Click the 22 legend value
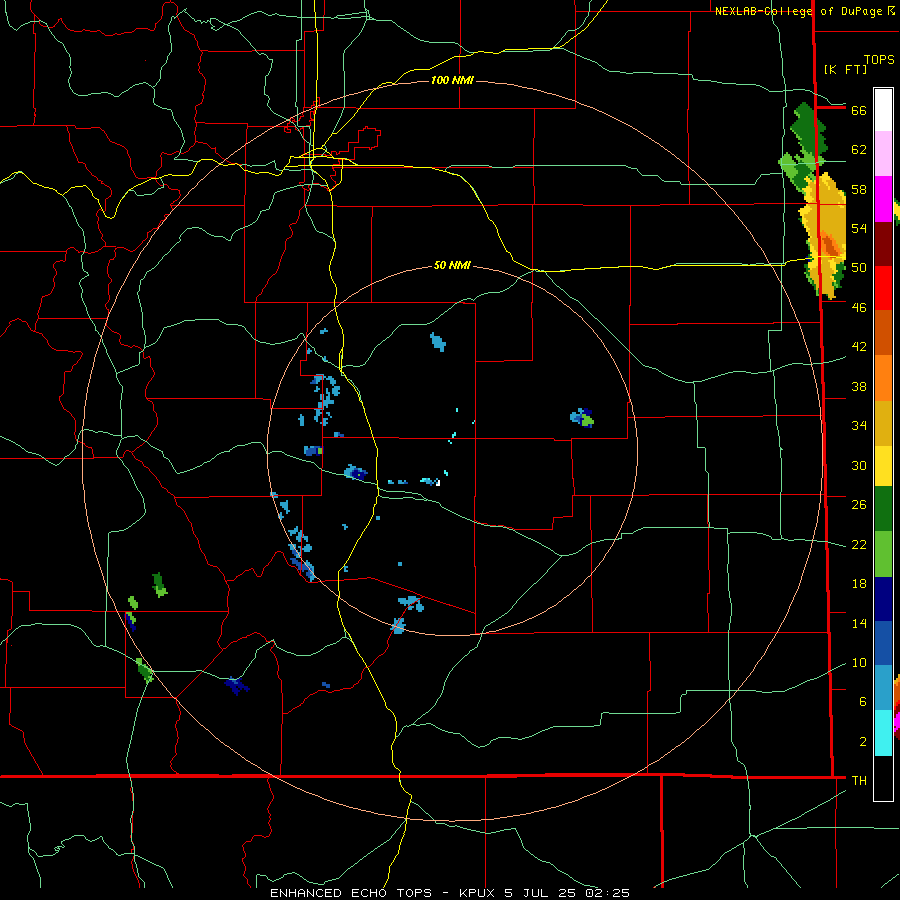Image resolution: width=900 pixels, height=900 pixels. point(859,545)
